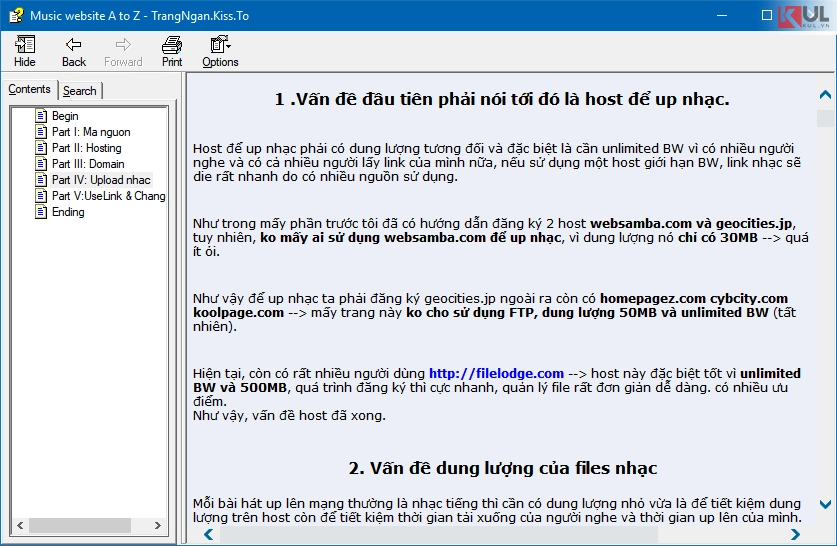Click contents pane right scroll arrow

click(157, 525)
